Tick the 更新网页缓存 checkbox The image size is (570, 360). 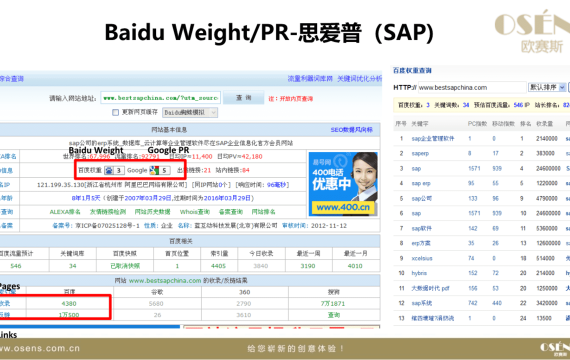click(x=116, y=112)
